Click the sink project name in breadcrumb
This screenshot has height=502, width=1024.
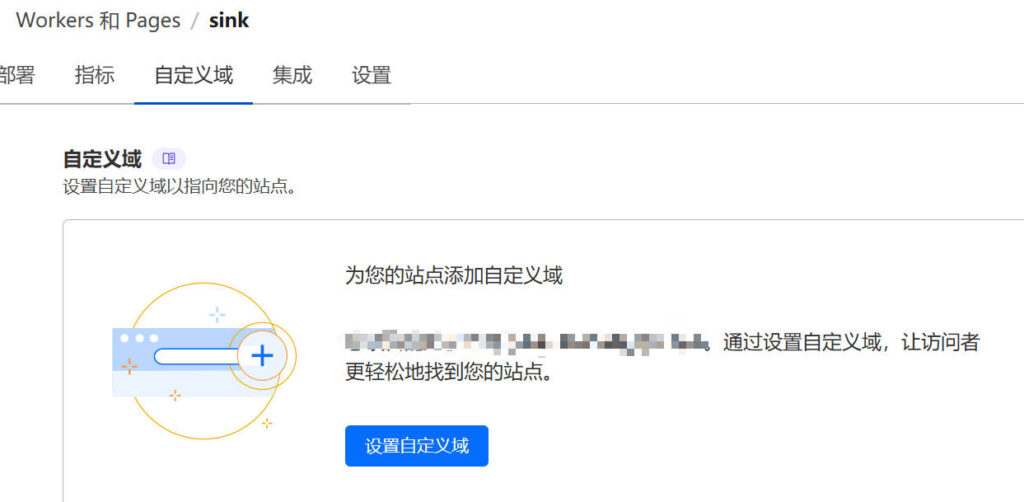(229, 20)
